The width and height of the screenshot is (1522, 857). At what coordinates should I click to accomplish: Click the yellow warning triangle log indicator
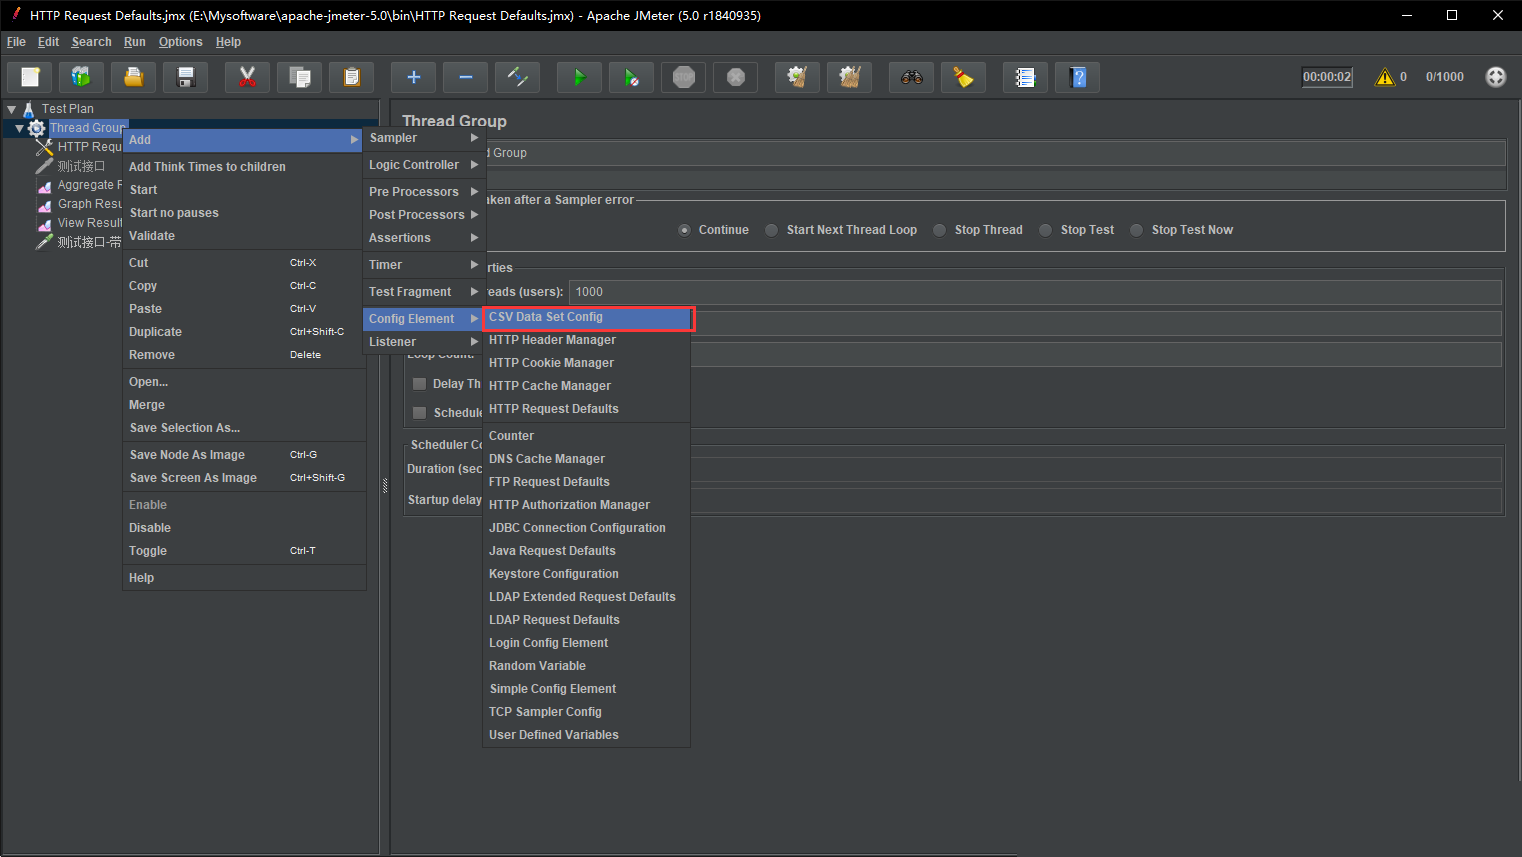tap(1385, 77)
